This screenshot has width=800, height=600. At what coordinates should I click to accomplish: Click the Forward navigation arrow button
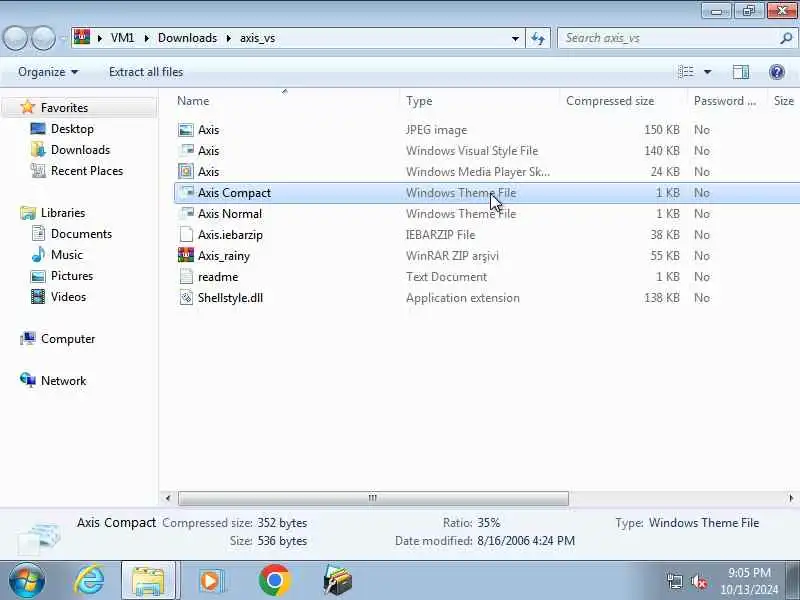tap(44, 38)
